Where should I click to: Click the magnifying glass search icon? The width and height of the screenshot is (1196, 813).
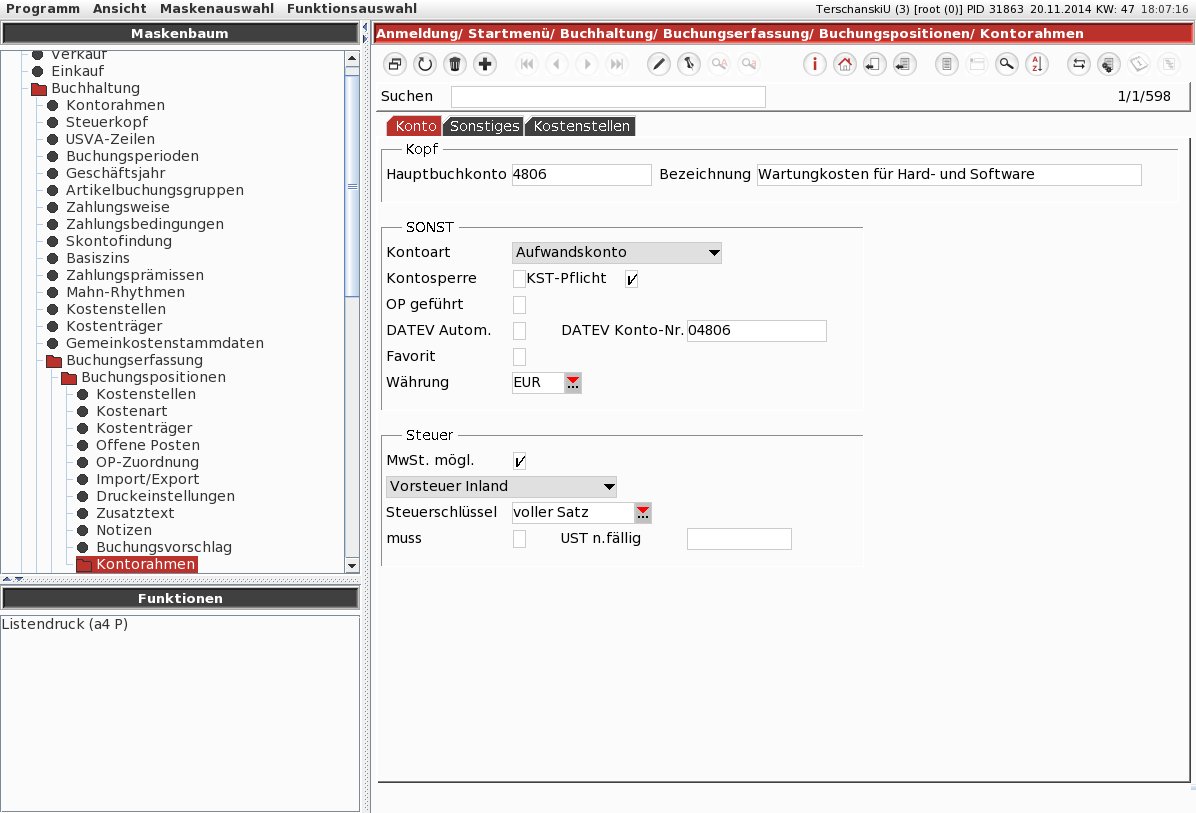(x=1007, y=64)
